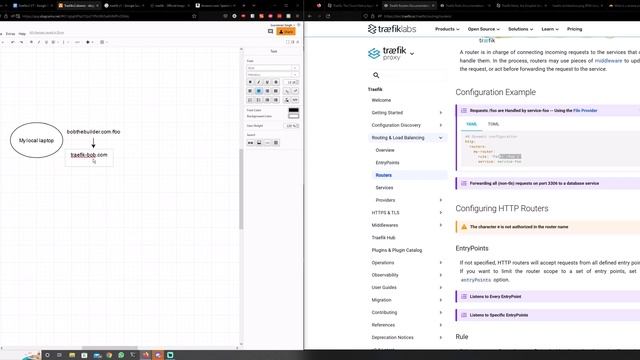Click the docs search magnifier icon
The height and width of the screenshot is (360, 640).
click(x=376, y=75)
